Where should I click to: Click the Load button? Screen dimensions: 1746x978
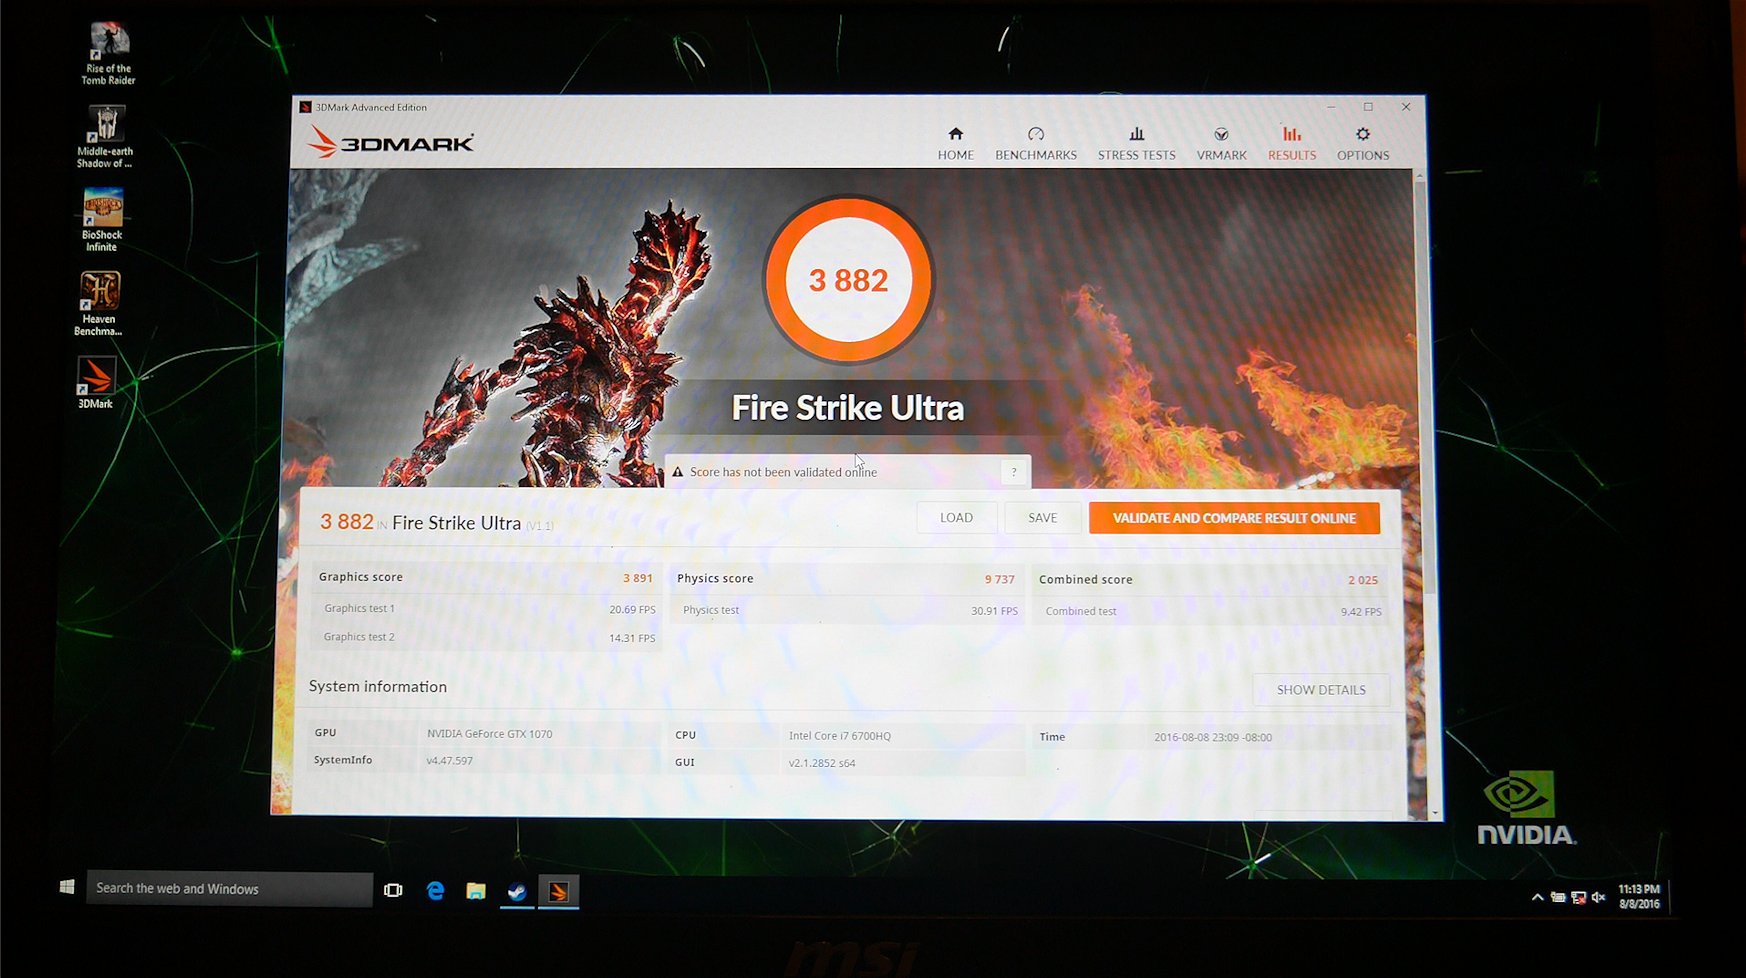(x=956, y=518)
